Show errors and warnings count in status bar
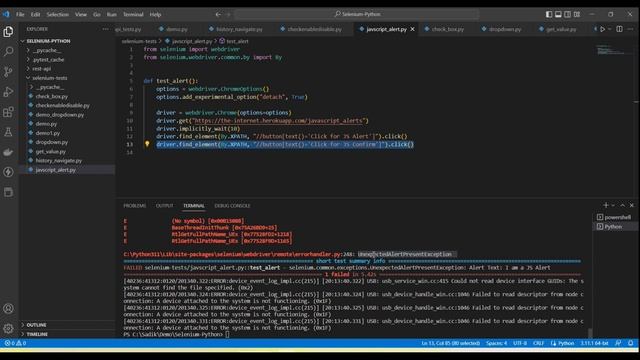 point(15,343)
